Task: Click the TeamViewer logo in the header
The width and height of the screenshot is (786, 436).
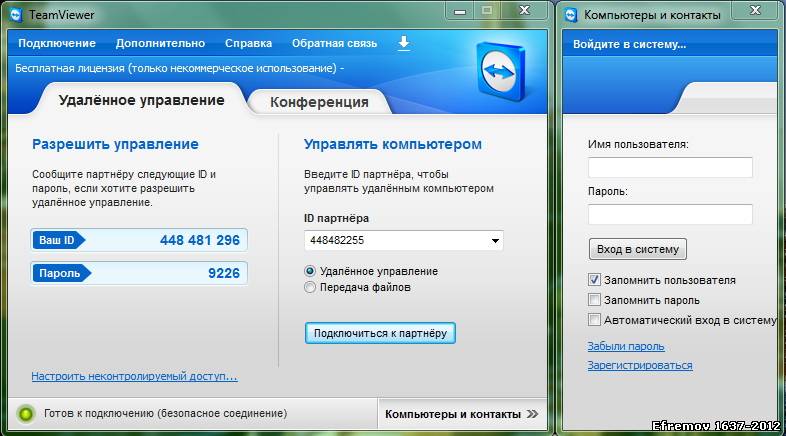Action: (501, 71)
